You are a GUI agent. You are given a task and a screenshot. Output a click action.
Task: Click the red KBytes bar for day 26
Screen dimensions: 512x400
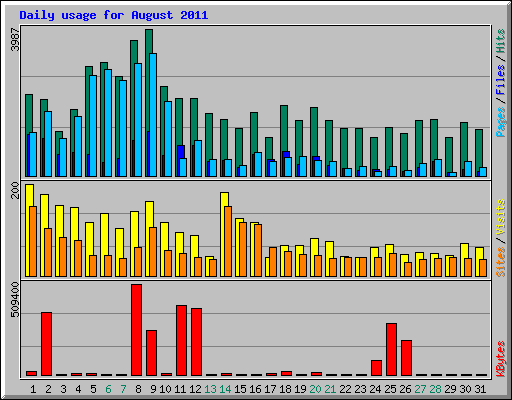click(406, 358)
